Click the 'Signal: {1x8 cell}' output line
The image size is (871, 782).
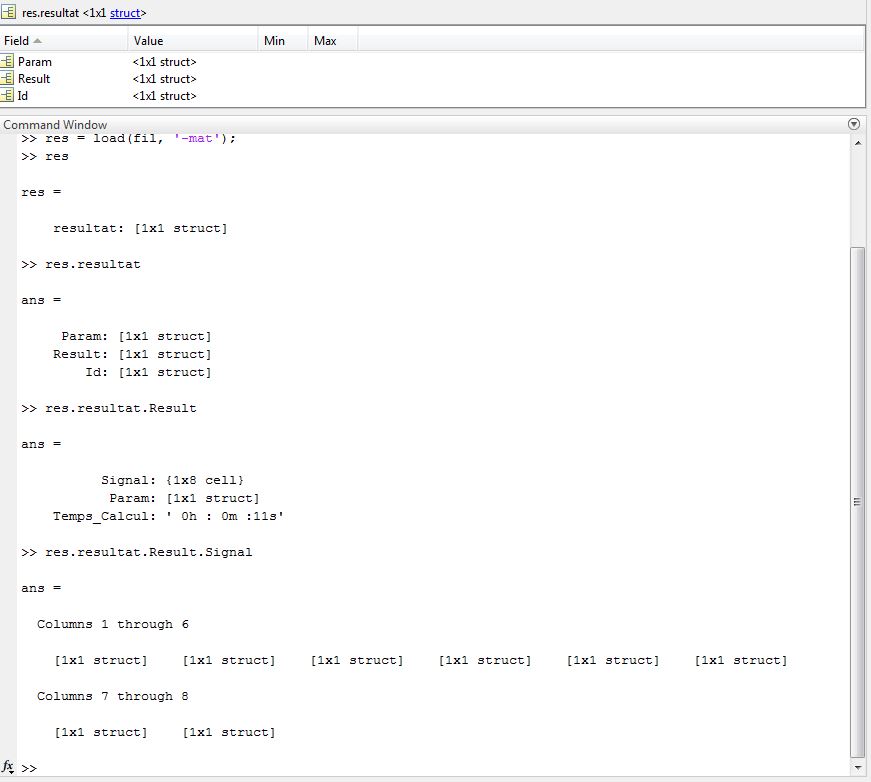pos(172,480)
